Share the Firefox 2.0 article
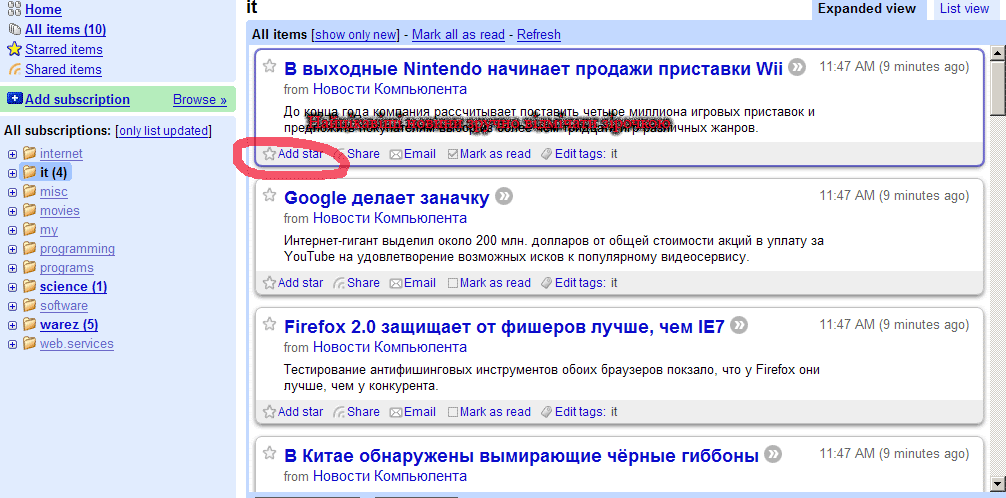The height and width of the screenshot is (498, 1006). pyautogui.click(x=356, y=411)
